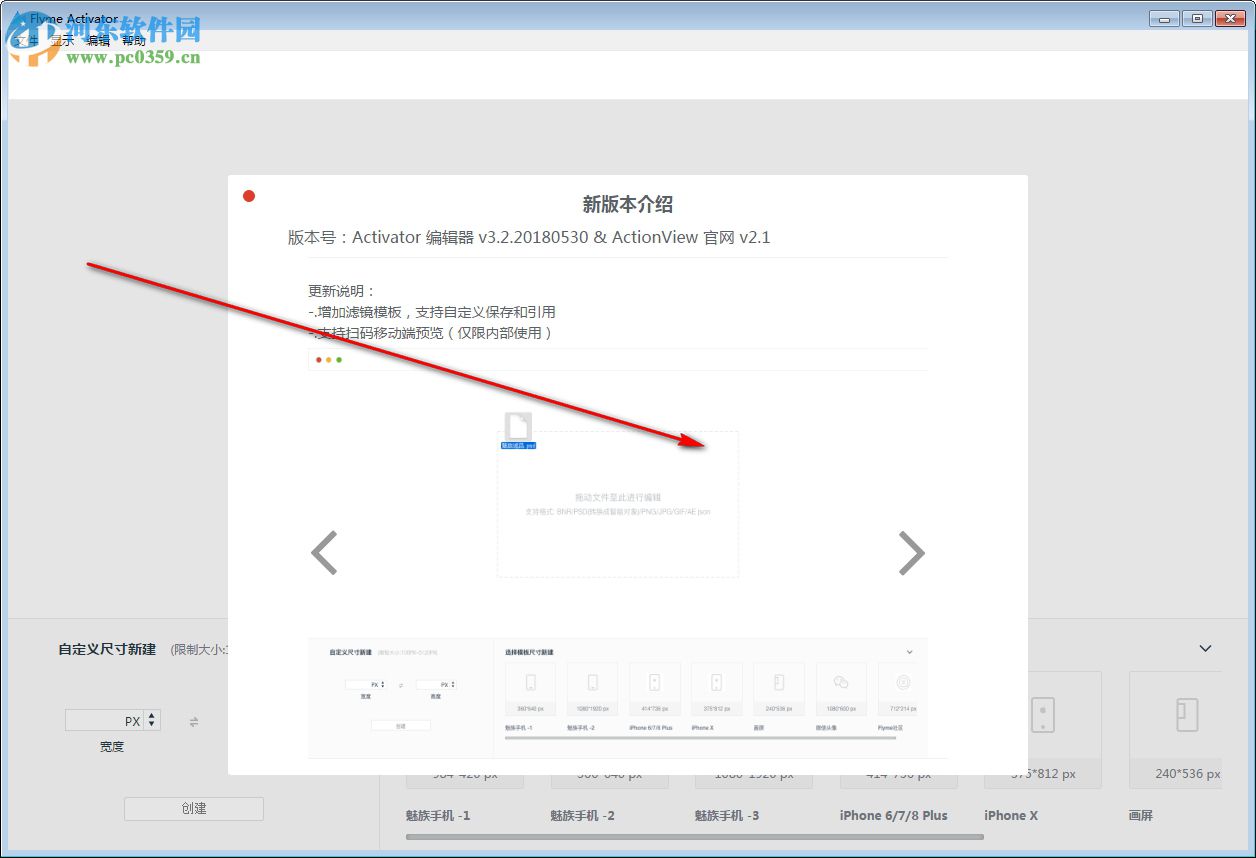Viewport: 1256px width, 858px height.
Task: Click the 创建 button
Action: pos(193,808)
